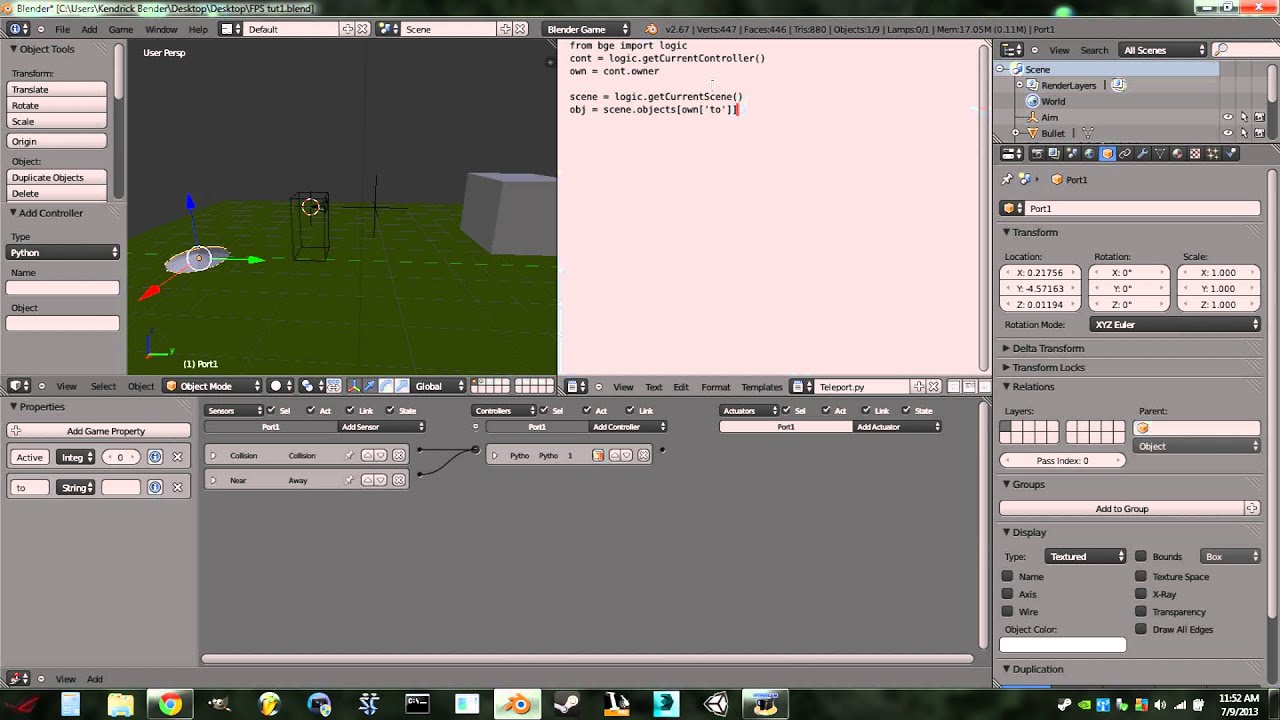Open the Render properties tab (camera icon)
The width and height of the screenshot is (1280, 720).
click(1037, 153)
